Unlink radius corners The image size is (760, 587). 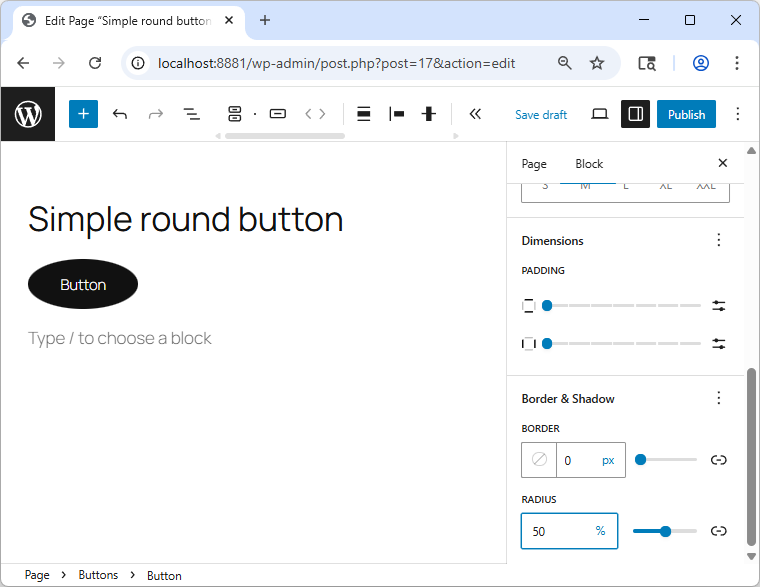[719, 531]
